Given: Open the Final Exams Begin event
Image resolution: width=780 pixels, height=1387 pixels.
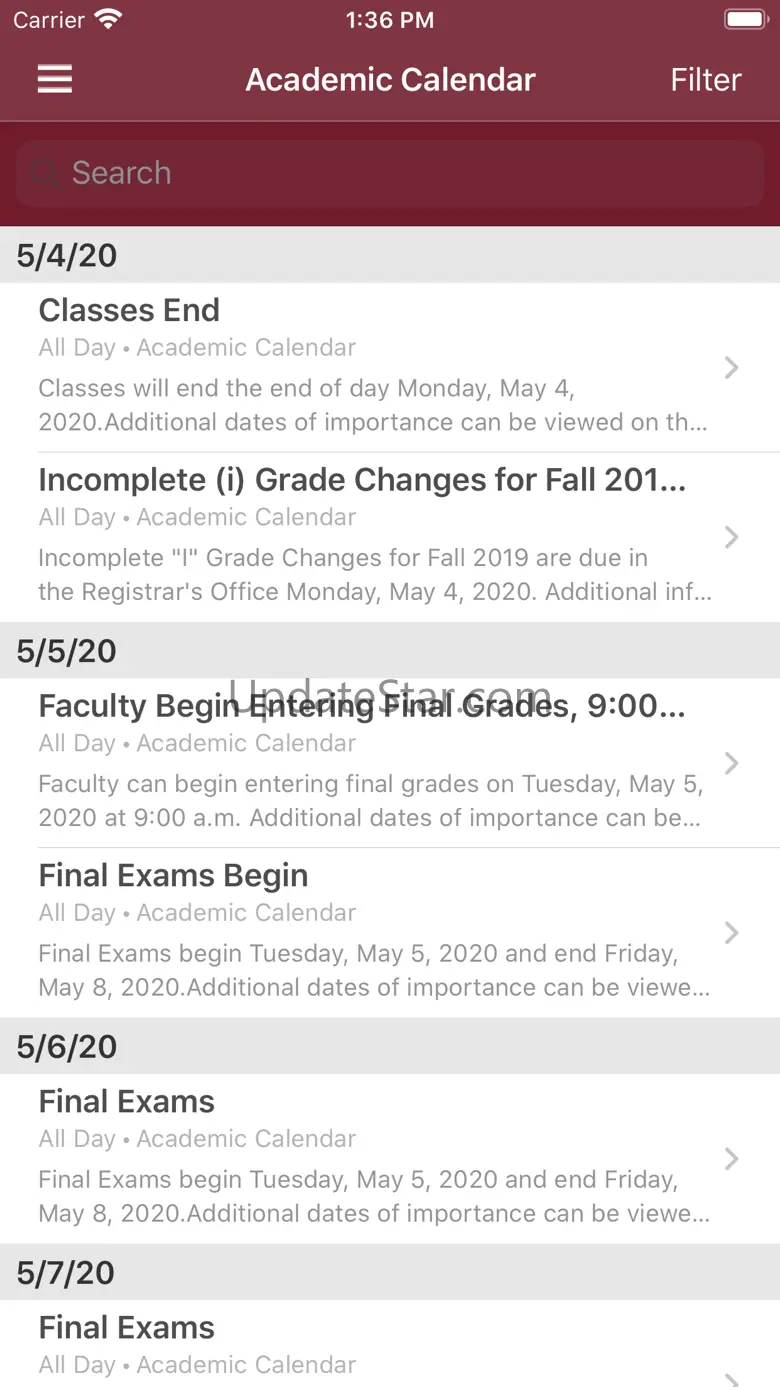Looking at the screenshot, I should pyautogui.click(x=390, y=933).
